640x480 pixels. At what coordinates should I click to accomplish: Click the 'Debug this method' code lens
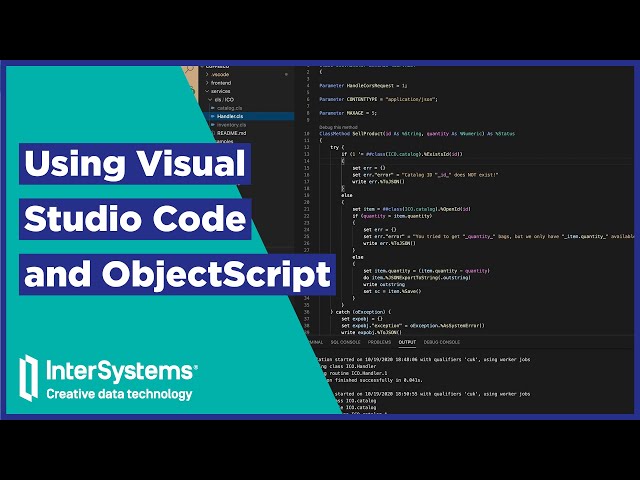click(338, 127)
